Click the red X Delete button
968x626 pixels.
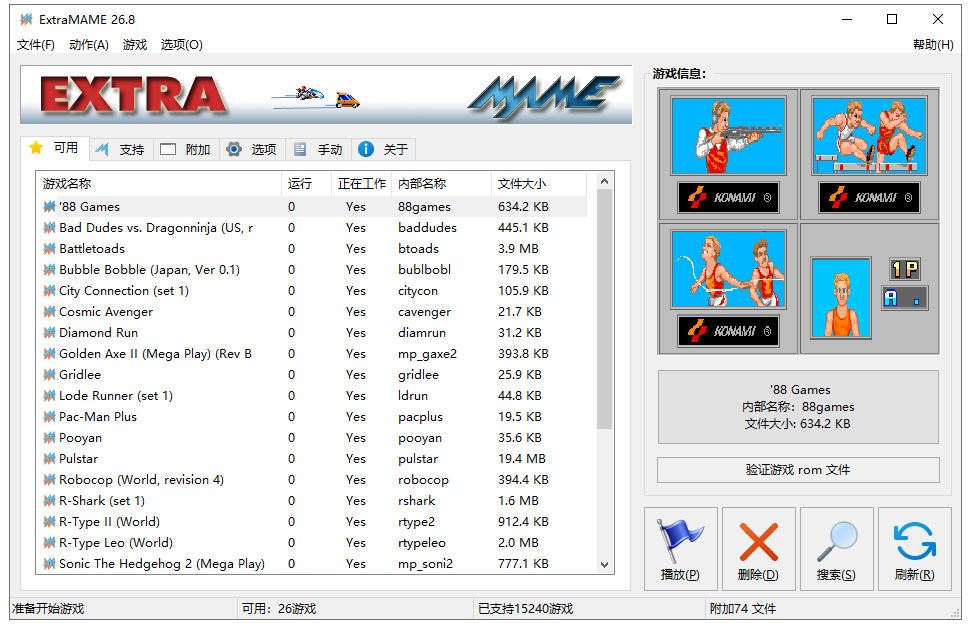point(758,548)
